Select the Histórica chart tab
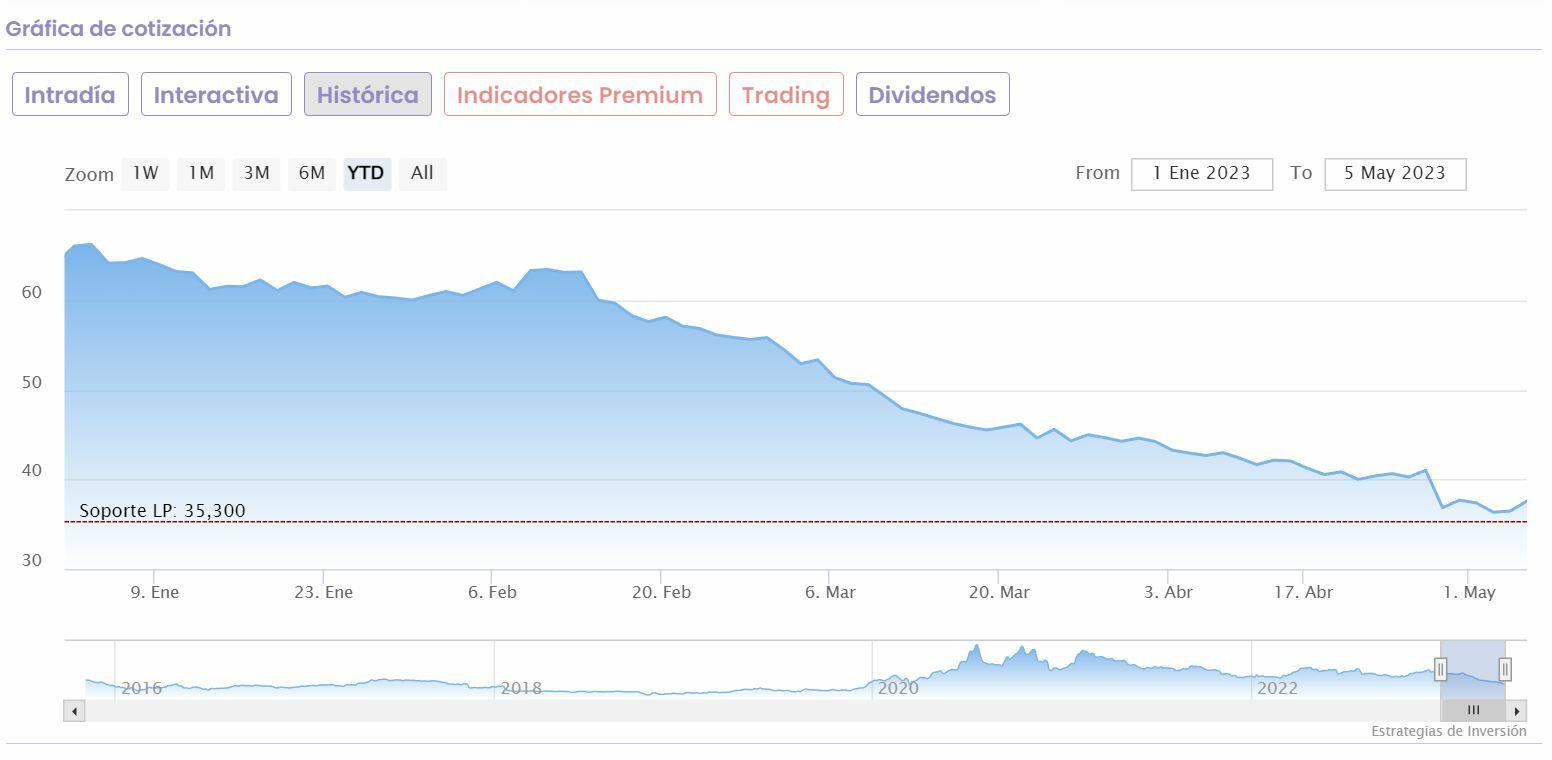The image size is (1552, 760). 368,95
